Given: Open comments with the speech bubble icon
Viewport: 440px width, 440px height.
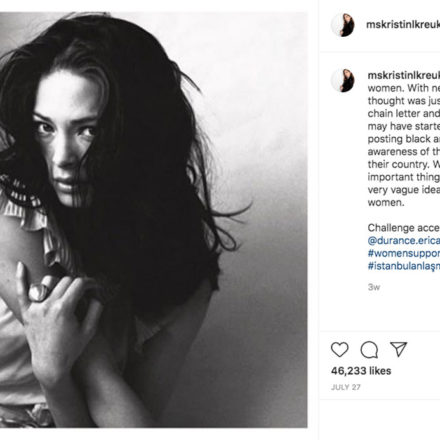Looking at the screenshot, I should point(369,350).
